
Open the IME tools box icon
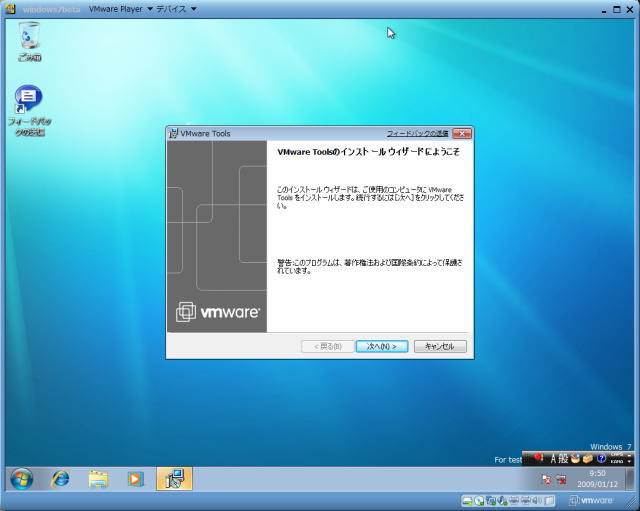pos(588,459)
